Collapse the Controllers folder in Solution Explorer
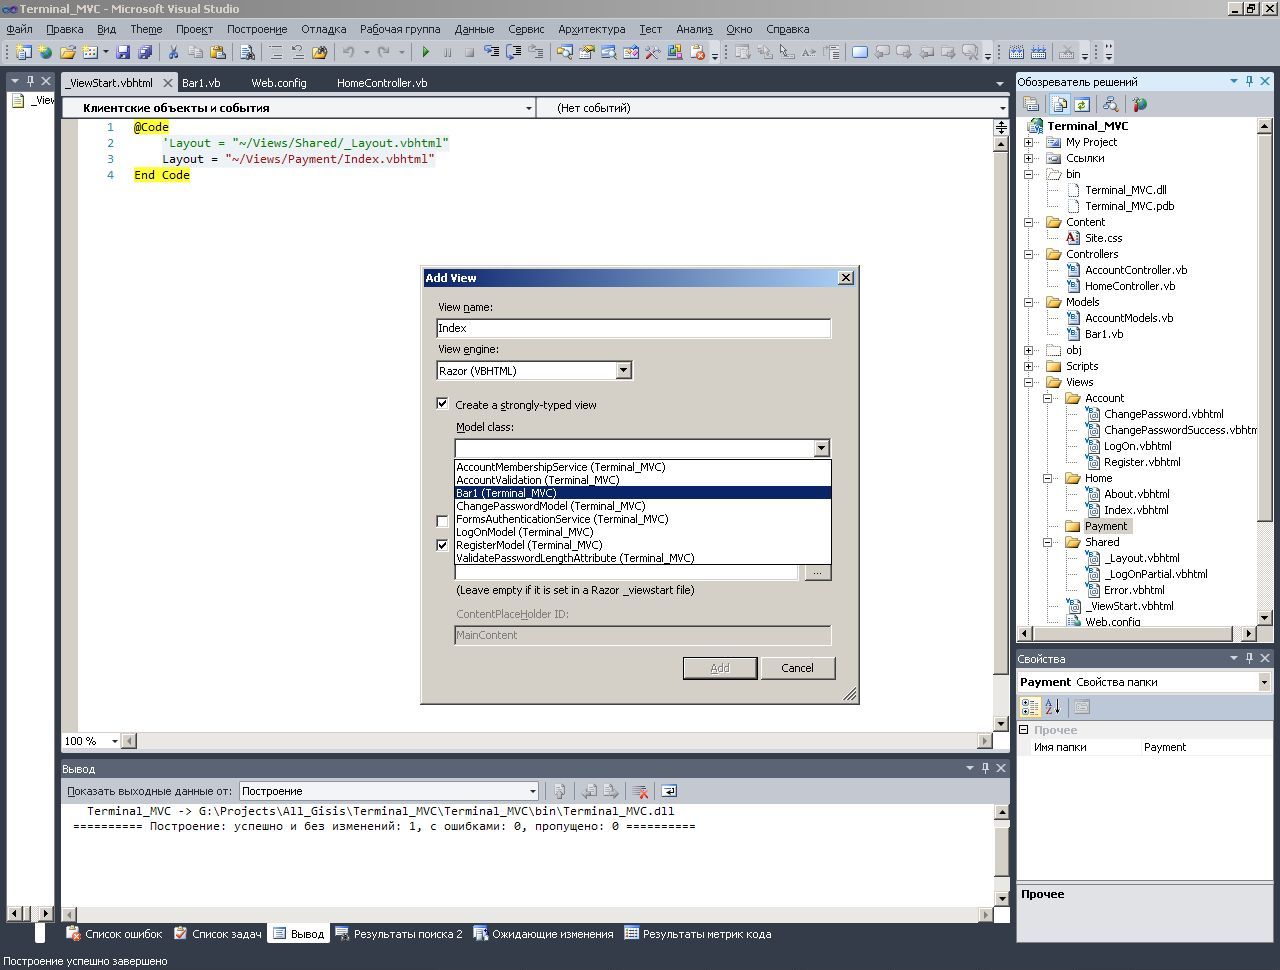This screenshot has width=1280, height=970. 1029,254
